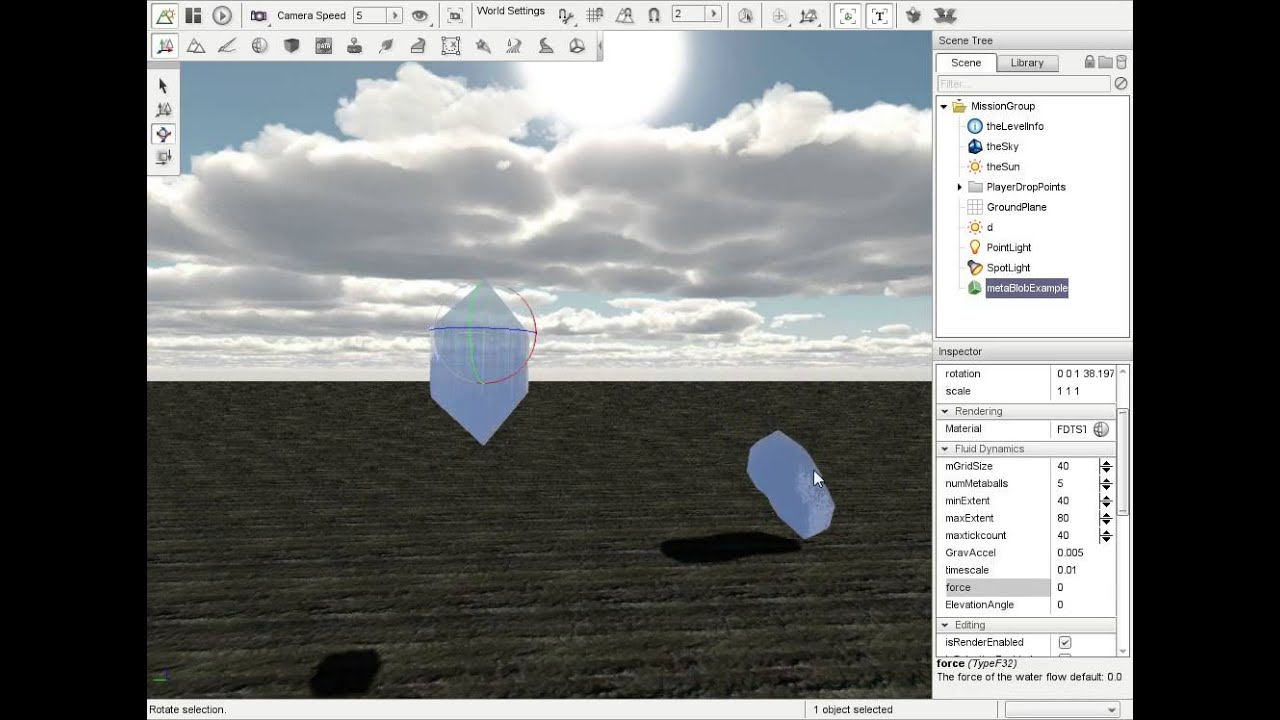This screenshot has height=720, width=1280.
Task: Select theSun in Scene Tree
Action: (x=1003, y=167)
